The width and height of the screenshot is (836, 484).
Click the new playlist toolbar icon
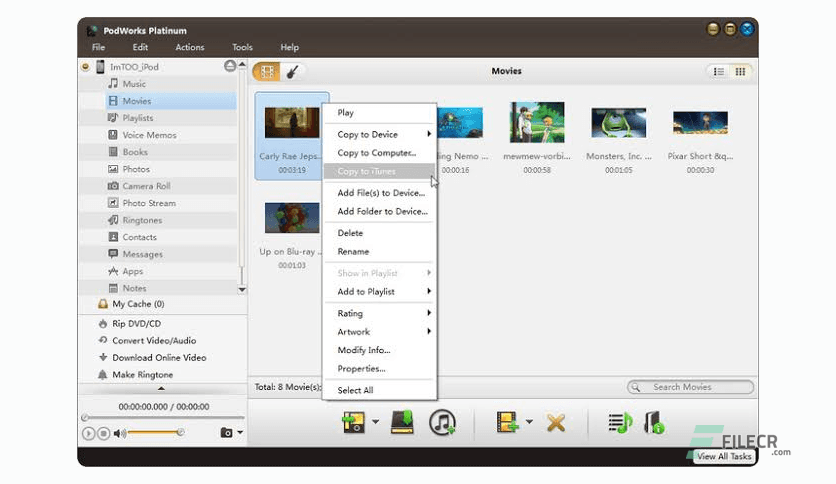(x=620, y=423)
